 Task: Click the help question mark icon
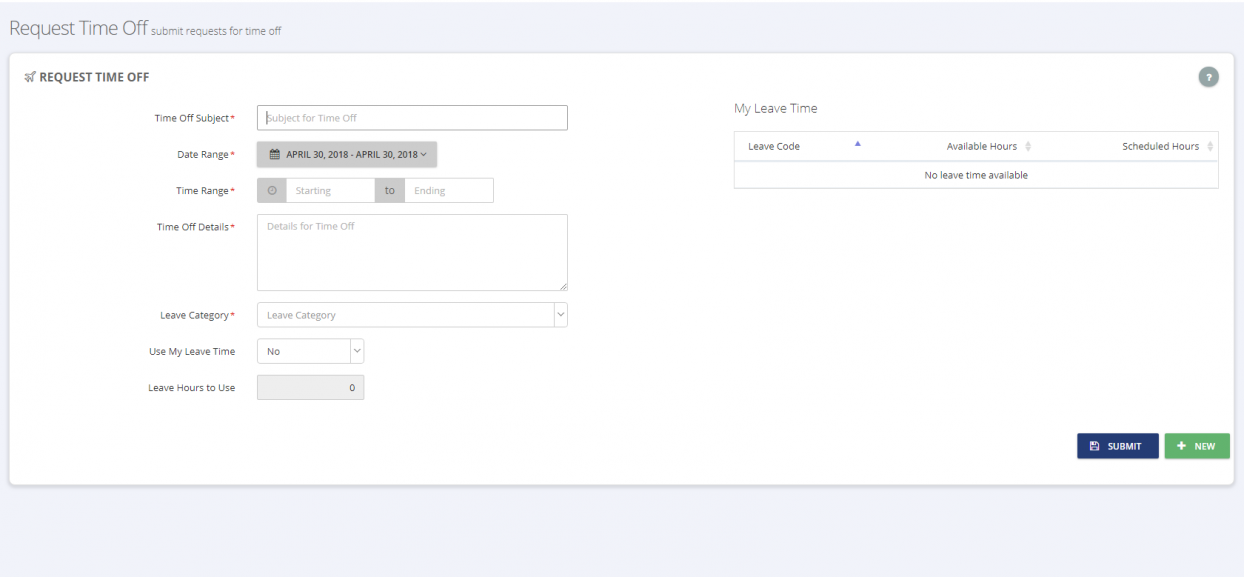[x=1208, y=77]
